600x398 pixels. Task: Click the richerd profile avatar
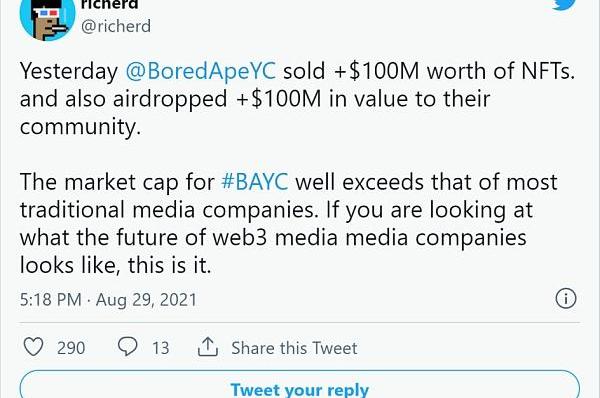(47, 18)
